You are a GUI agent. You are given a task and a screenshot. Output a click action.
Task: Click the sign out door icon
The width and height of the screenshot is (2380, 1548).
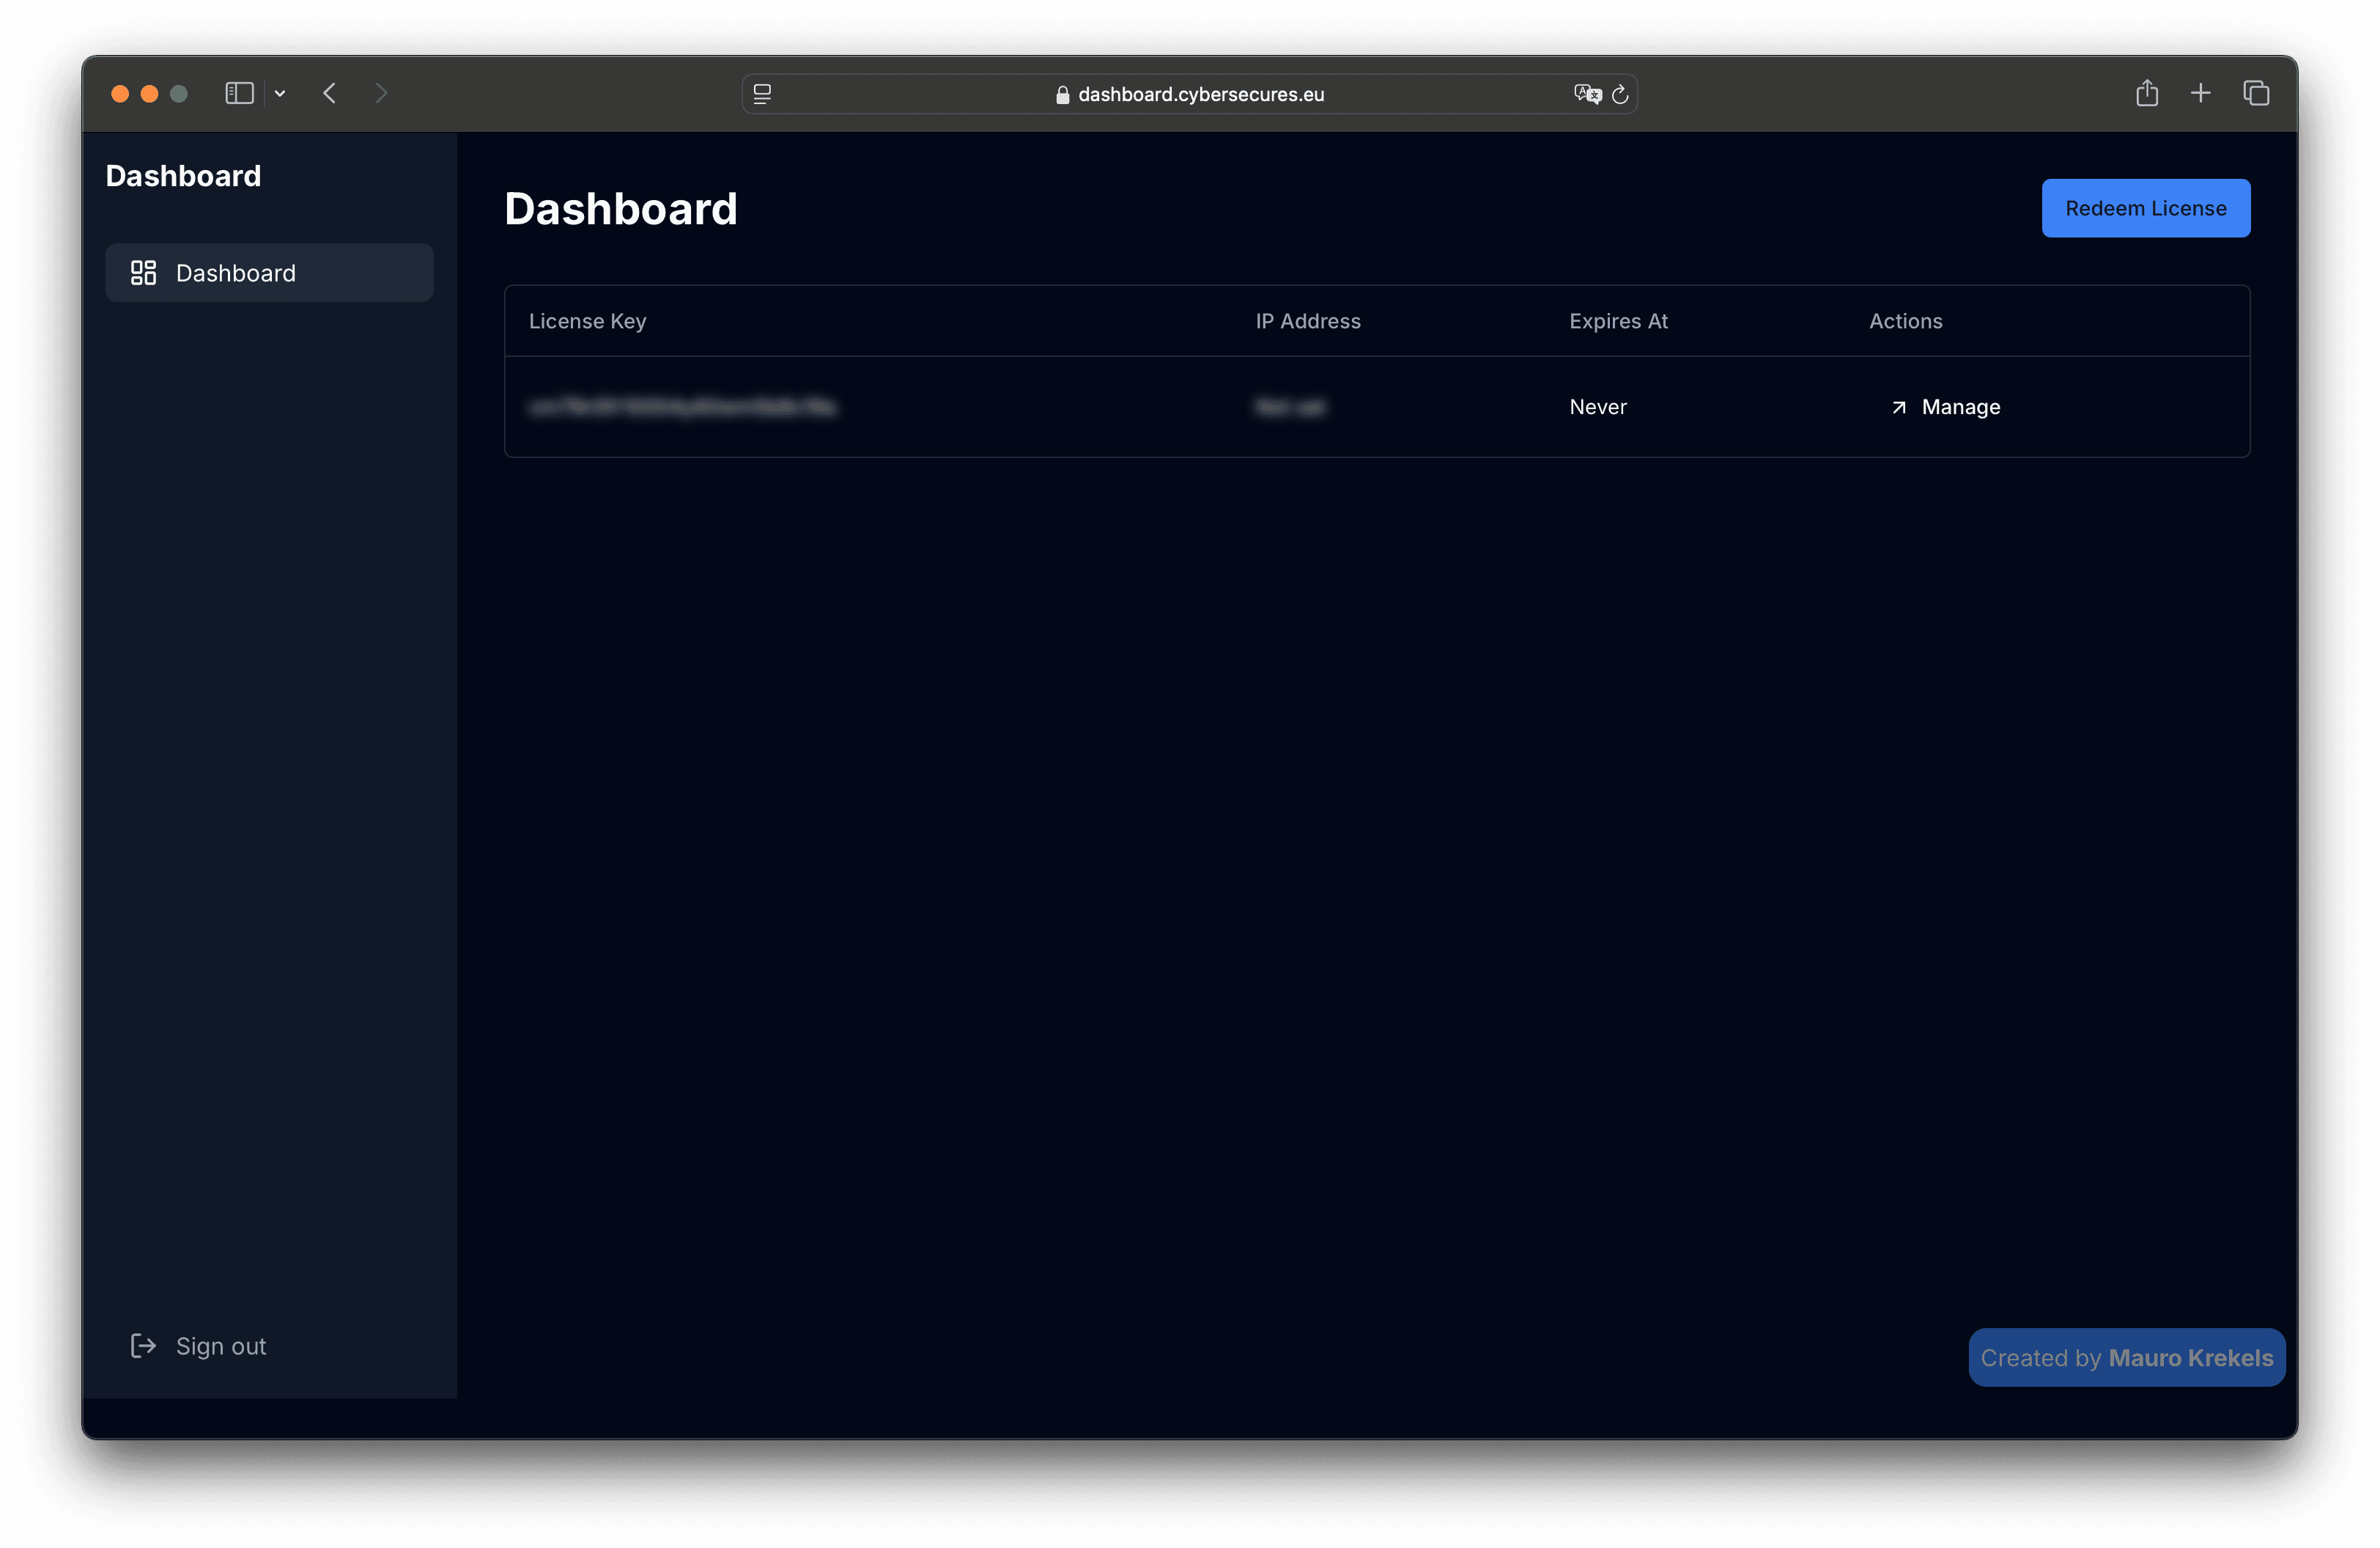[x=143, y=1346]
